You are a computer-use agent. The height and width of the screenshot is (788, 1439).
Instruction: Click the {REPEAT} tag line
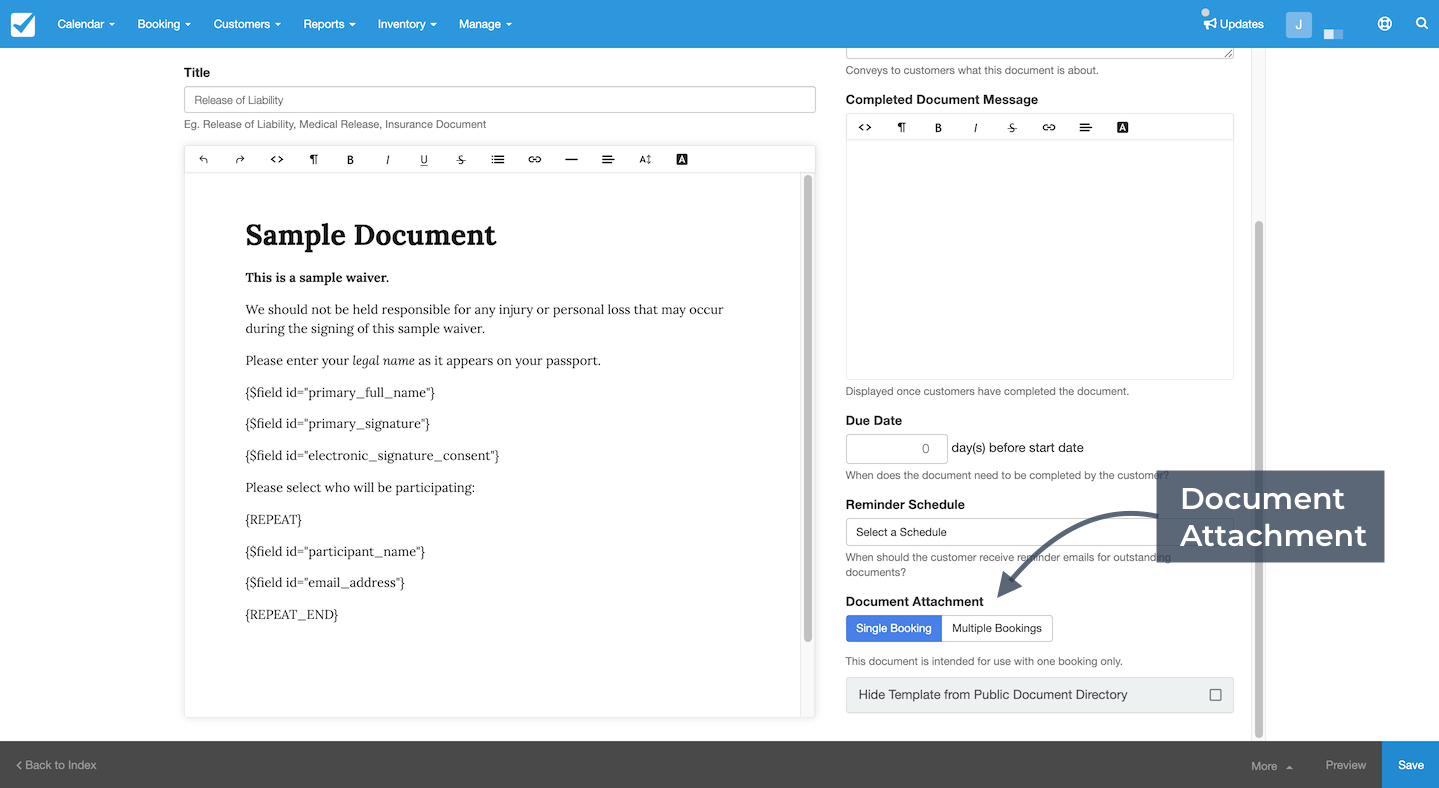(x=273, y=520)
